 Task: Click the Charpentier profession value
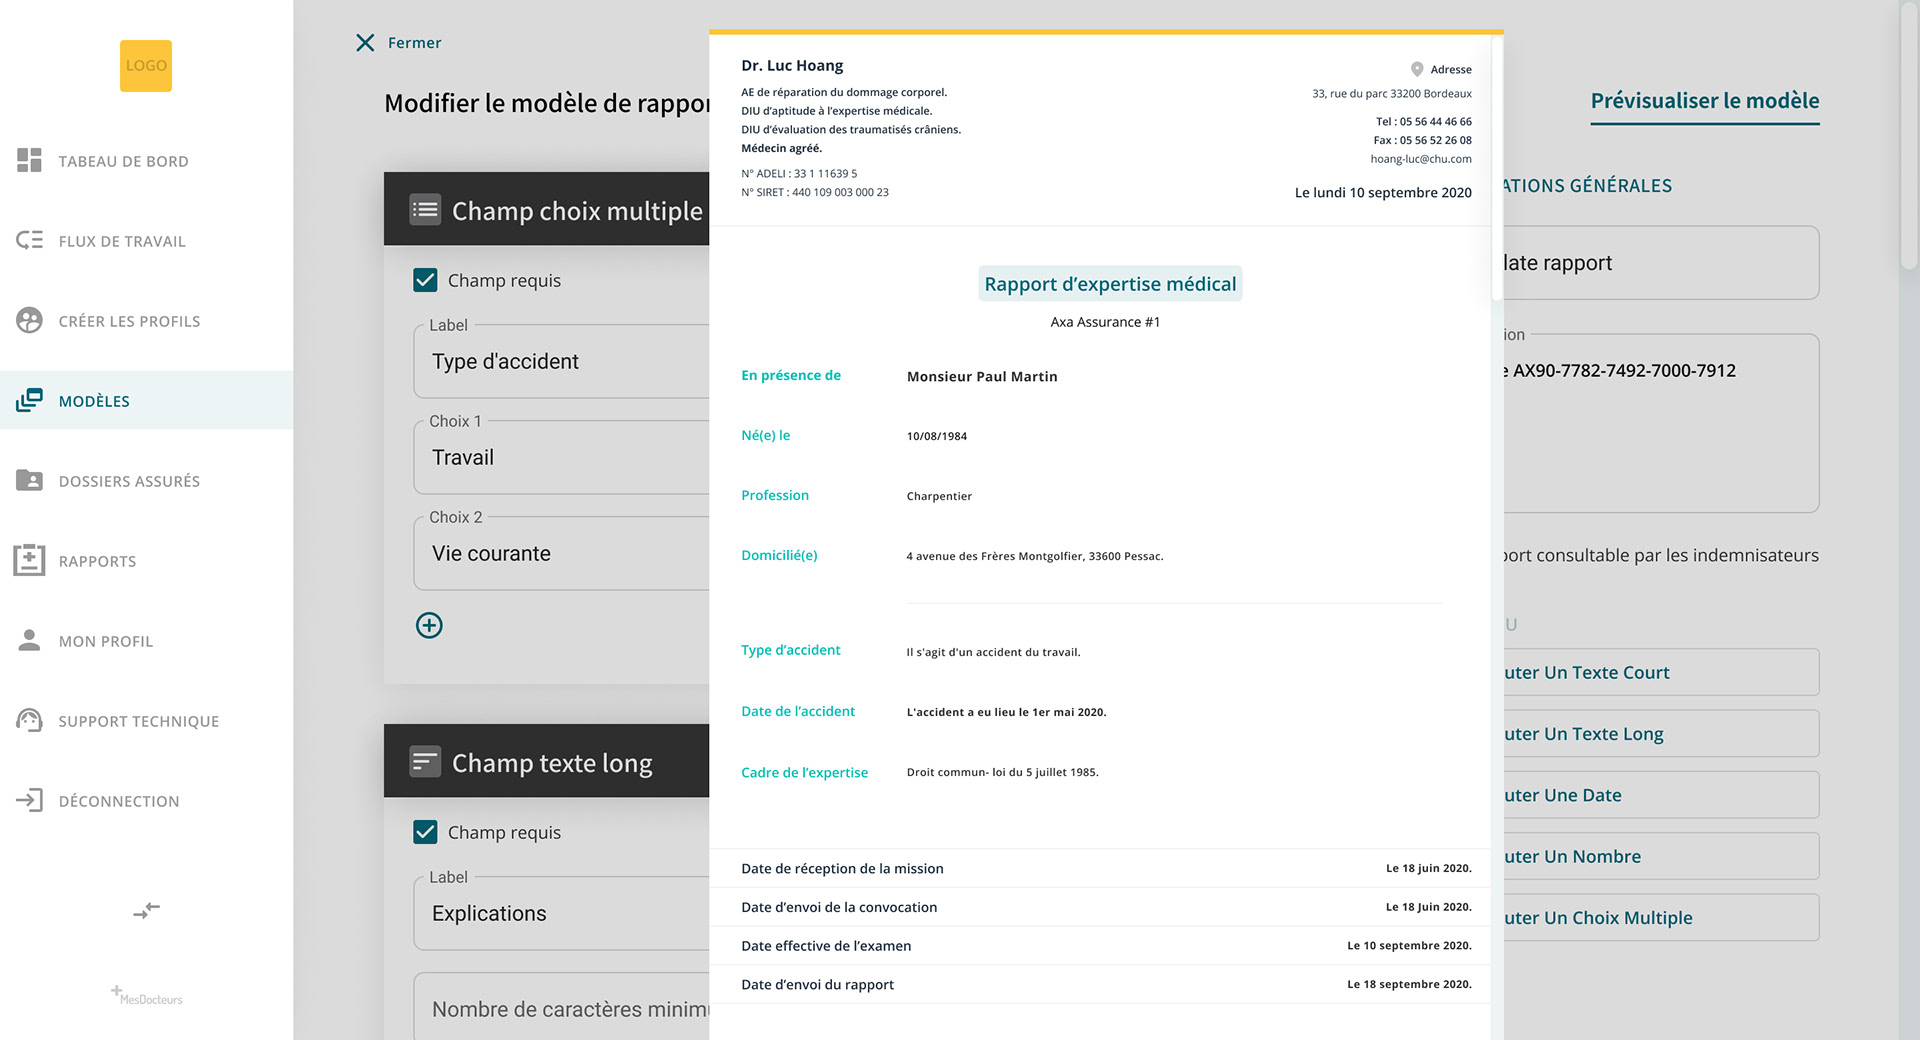939,496
